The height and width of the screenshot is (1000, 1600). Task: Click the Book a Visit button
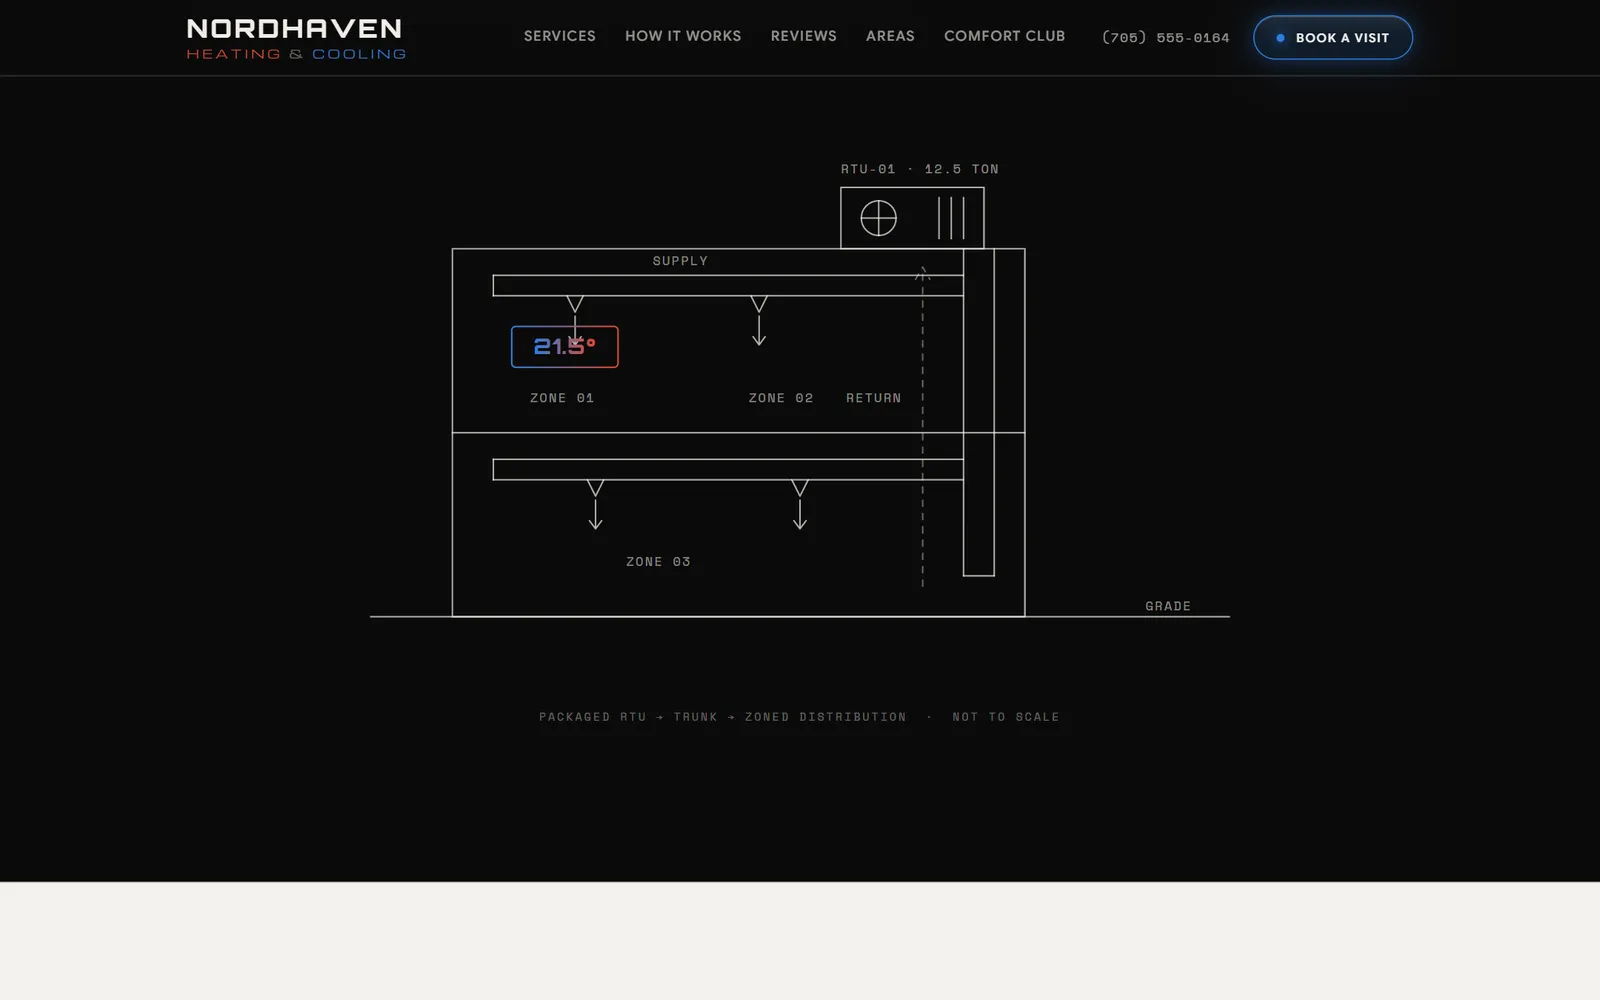pos(1333,38)
